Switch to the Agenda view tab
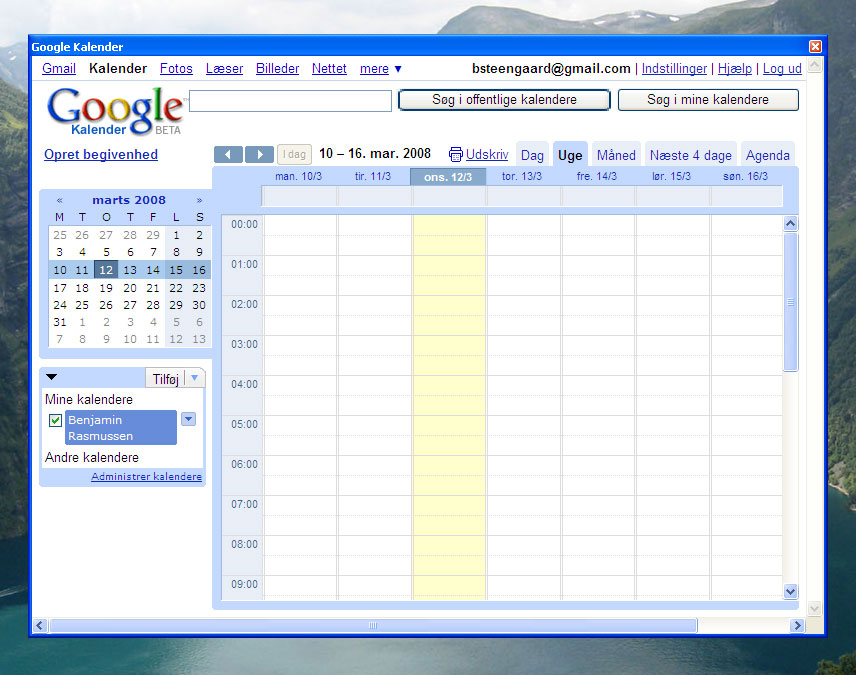This screenshot has height=675, width=856. 767,155
